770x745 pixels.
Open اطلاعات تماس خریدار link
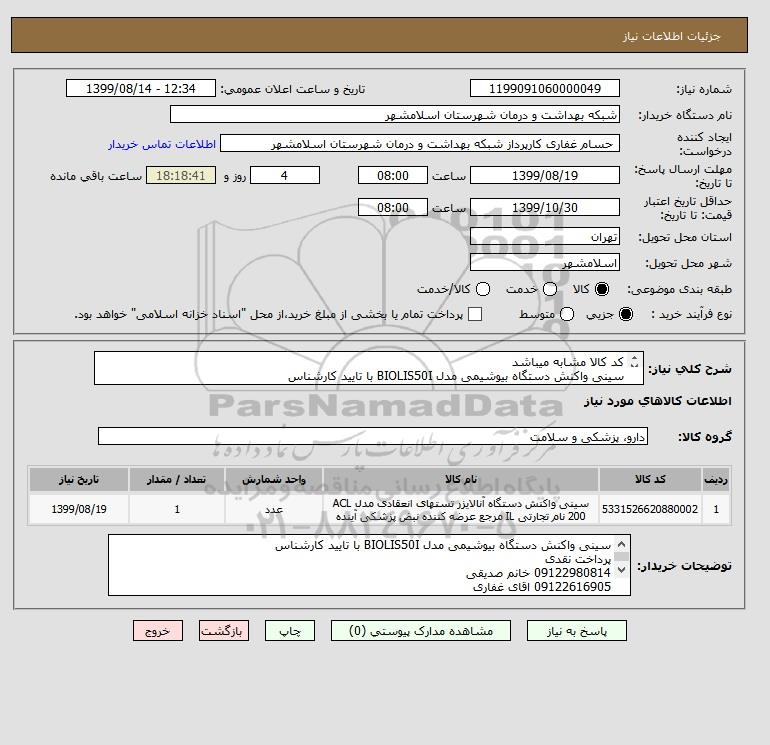tap(162, 144)
